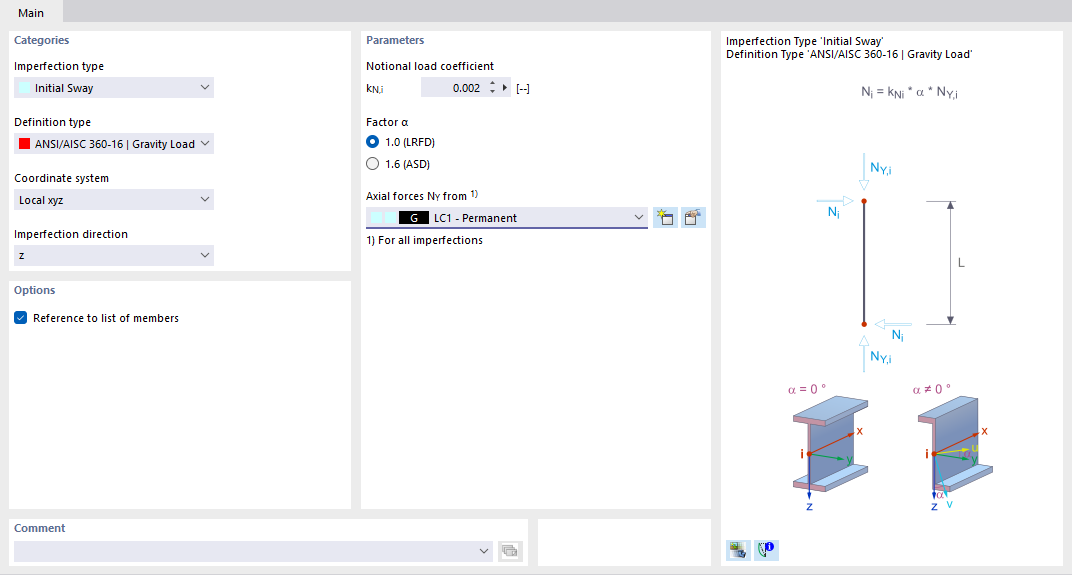Click the red swatch in Definition type box
Image resolution: width=1072 pixels, height=575 pixels.
coord(25,144)
